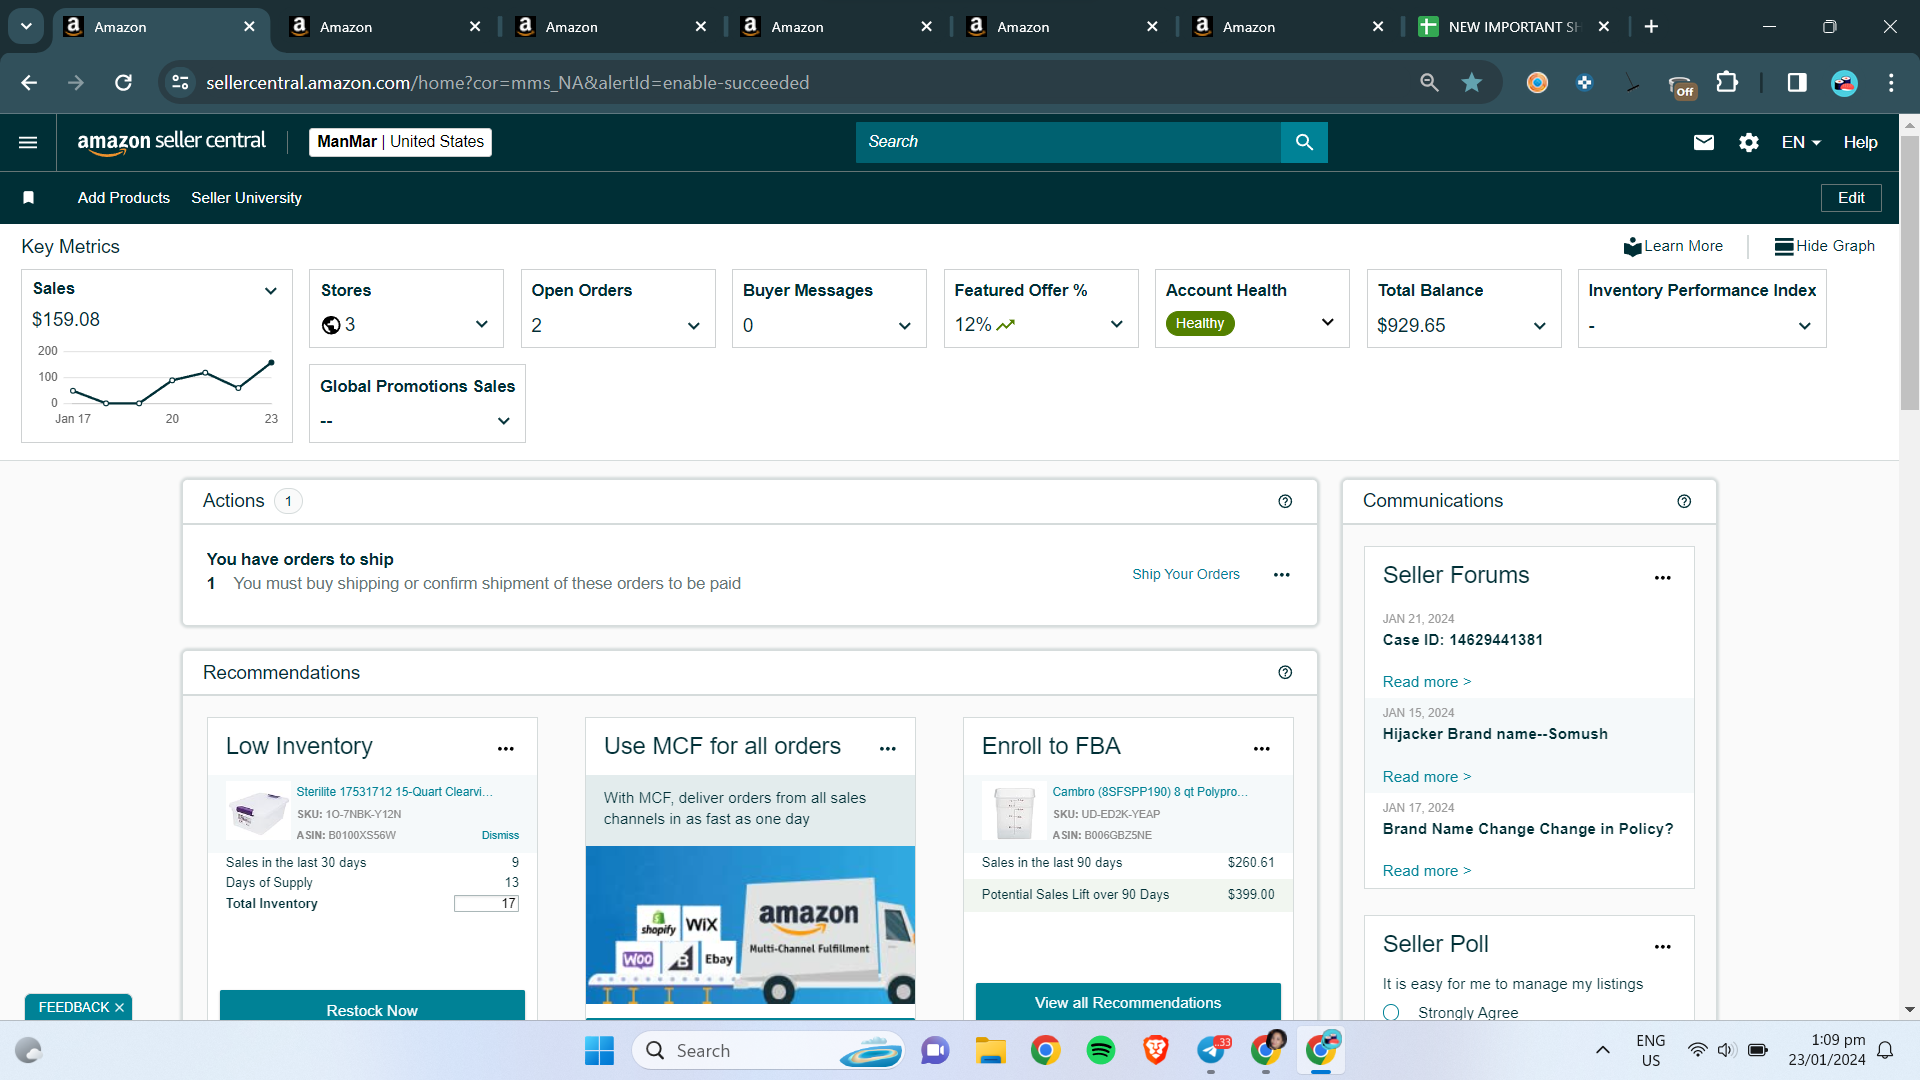Screen dimensions: 1920x1080
Task: Click the search magnifier button in Seller Central
Action: (1304, 142)
